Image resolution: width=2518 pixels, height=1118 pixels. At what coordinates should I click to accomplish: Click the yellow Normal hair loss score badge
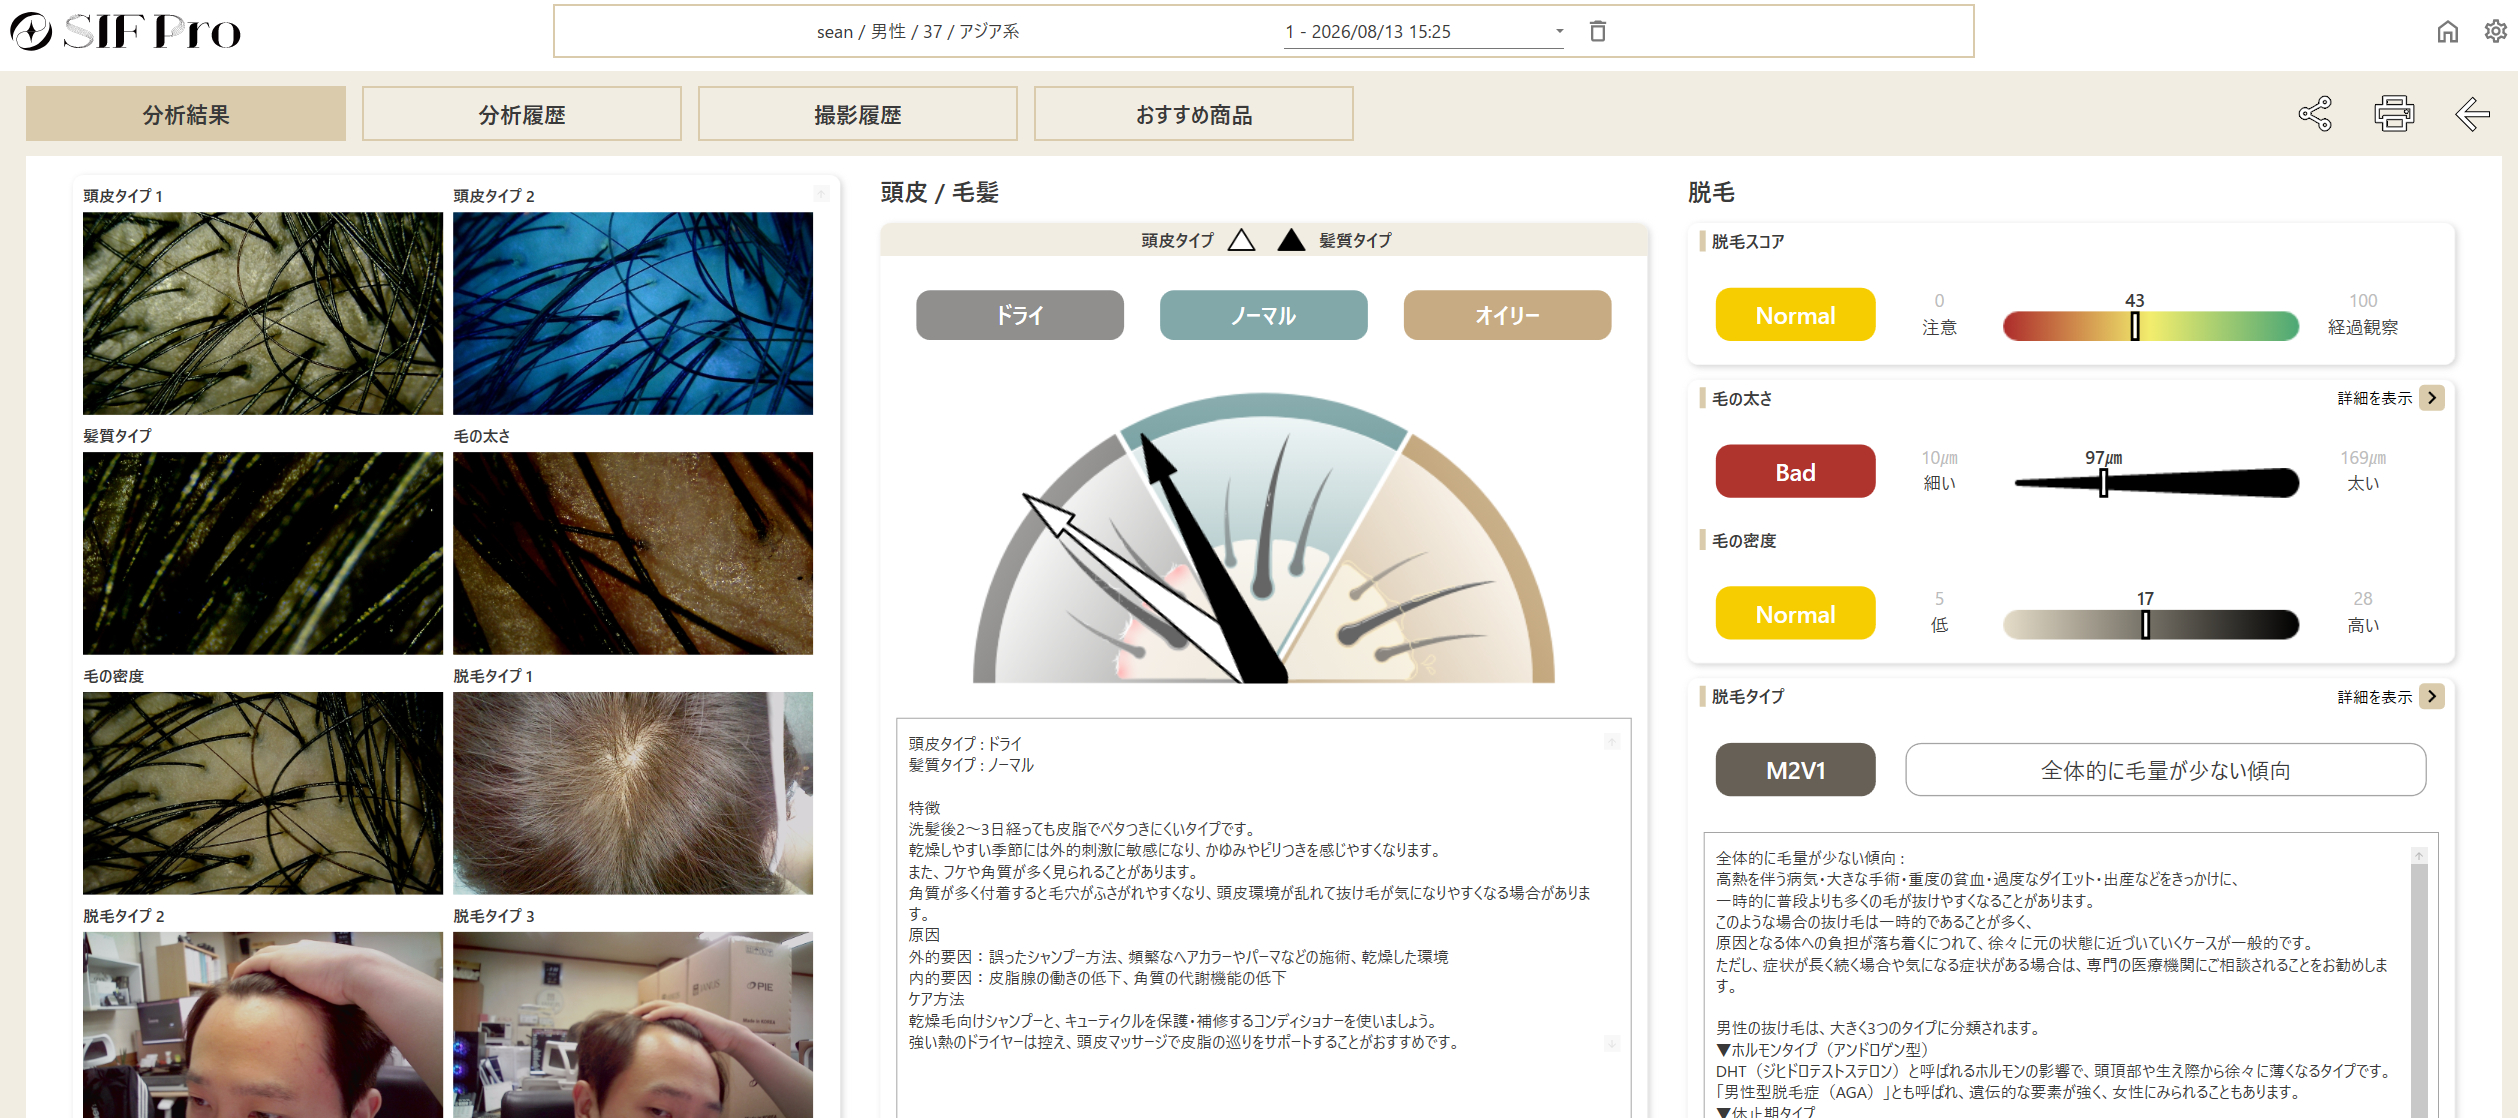click(1796, 315)
